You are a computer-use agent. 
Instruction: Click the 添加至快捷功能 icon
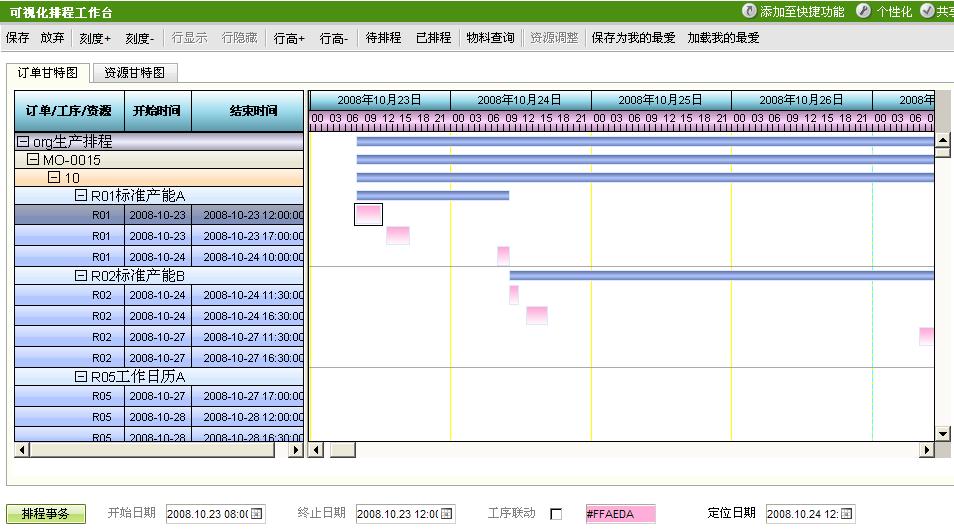[749, 11]
